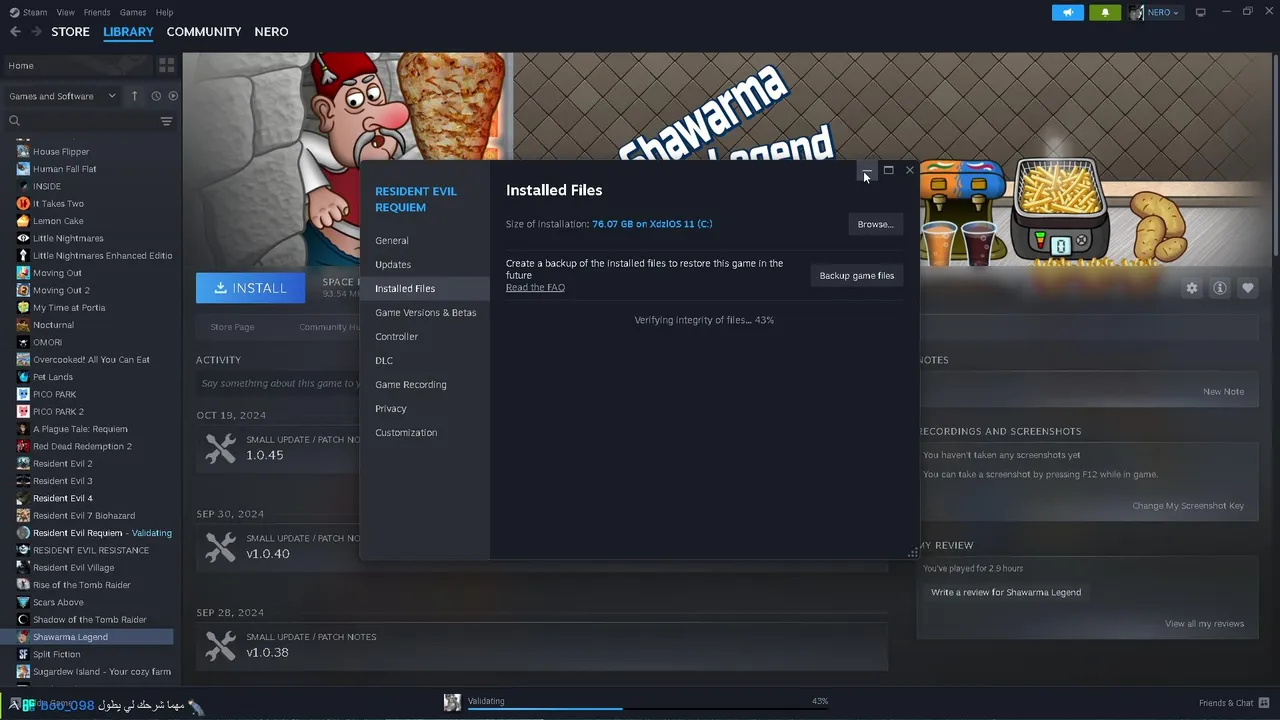
Task: Click Human Fall Flat game icon
Action: 23,169
